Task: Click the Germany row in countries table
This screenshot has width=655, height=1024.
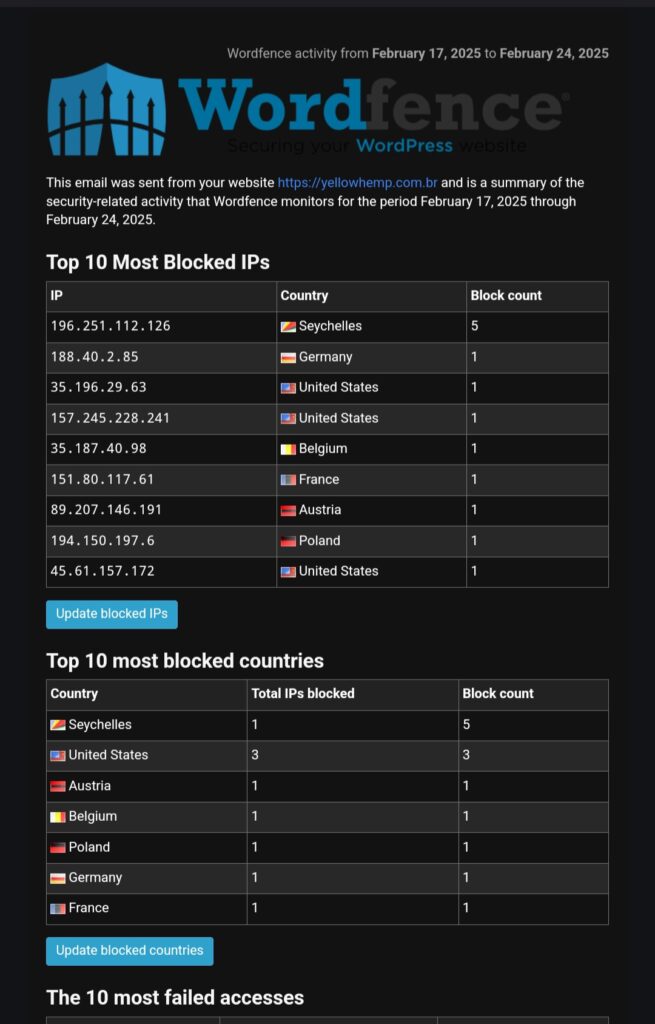Action: (327, 878)
